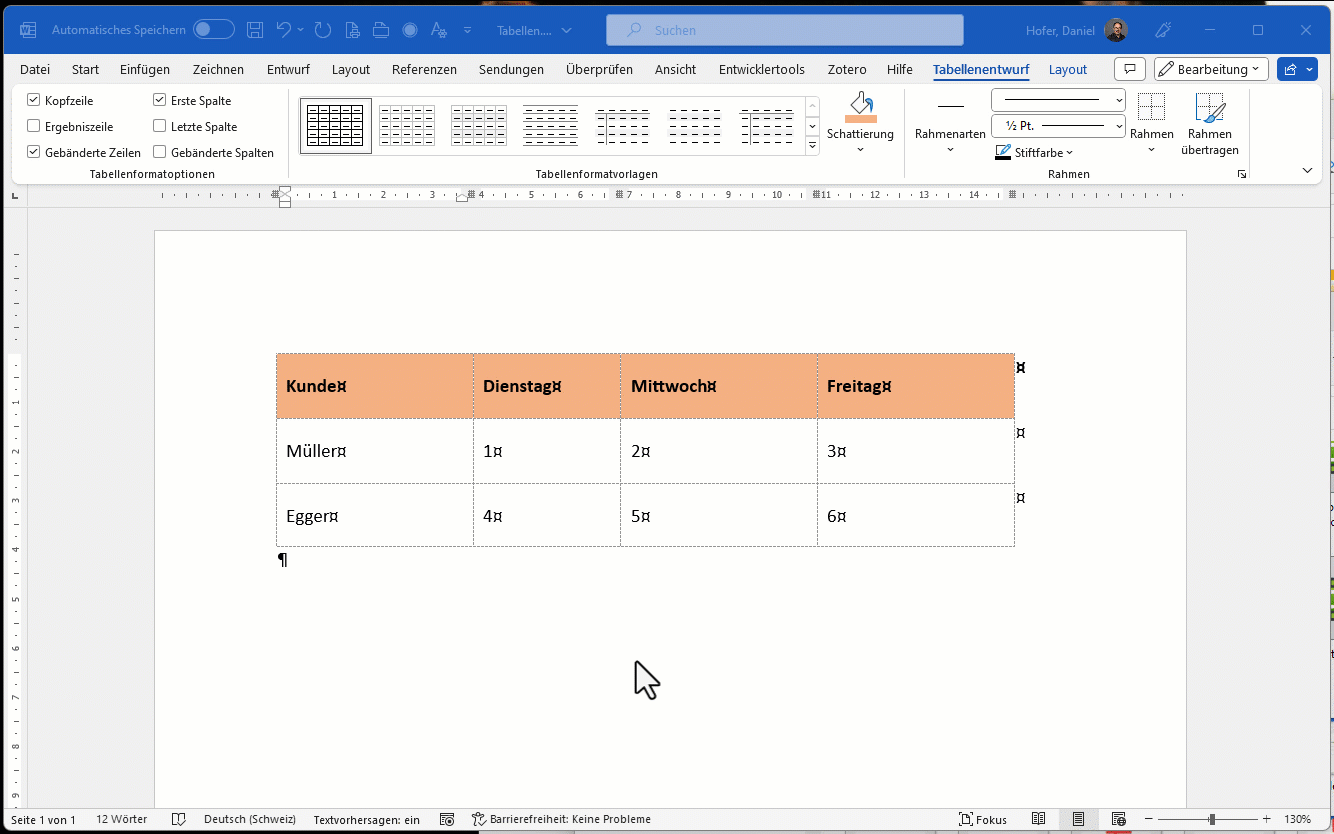Enable the Gebänderte Spalten checkbox

coord(160,153)
